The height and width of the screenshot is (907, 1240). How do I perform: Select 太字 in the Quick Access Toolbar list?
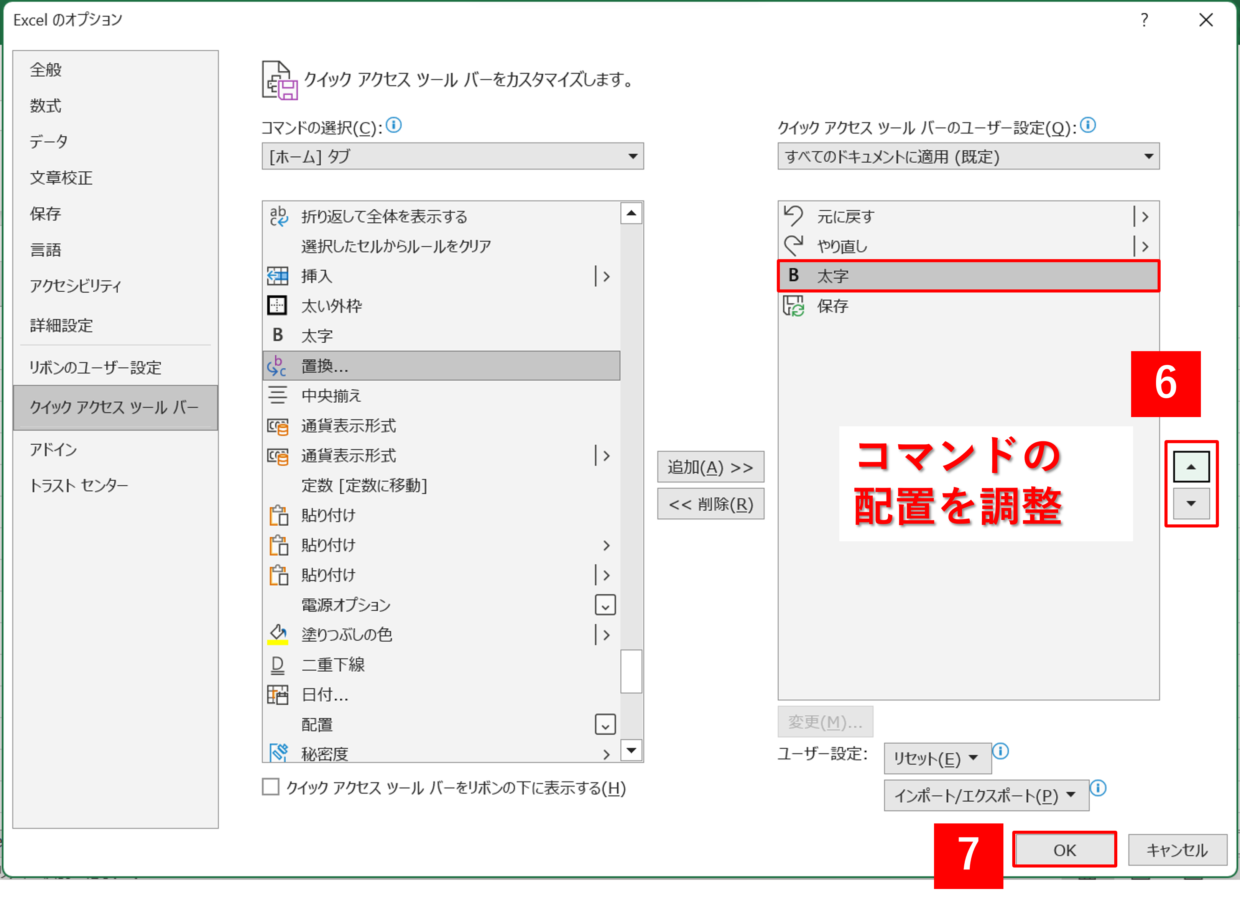coord(968,276)
